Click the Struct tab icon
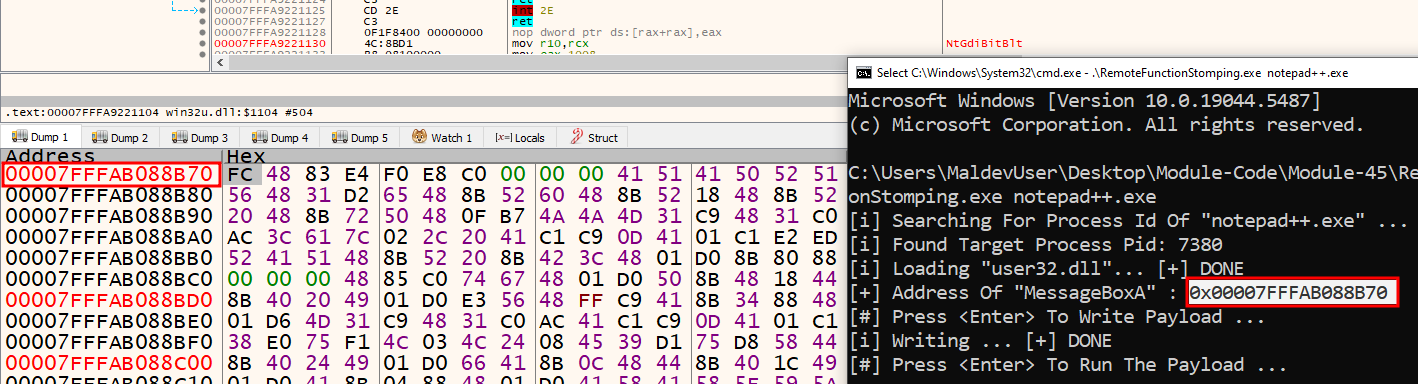This screenshot has width=1418, height=384. [577, 138]
